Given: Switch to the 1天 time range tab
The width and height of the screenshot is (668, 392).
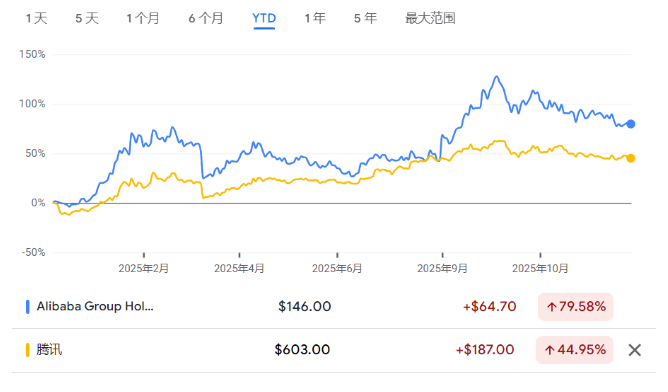Looking at the screenshot, I should (x=36, y=18).
